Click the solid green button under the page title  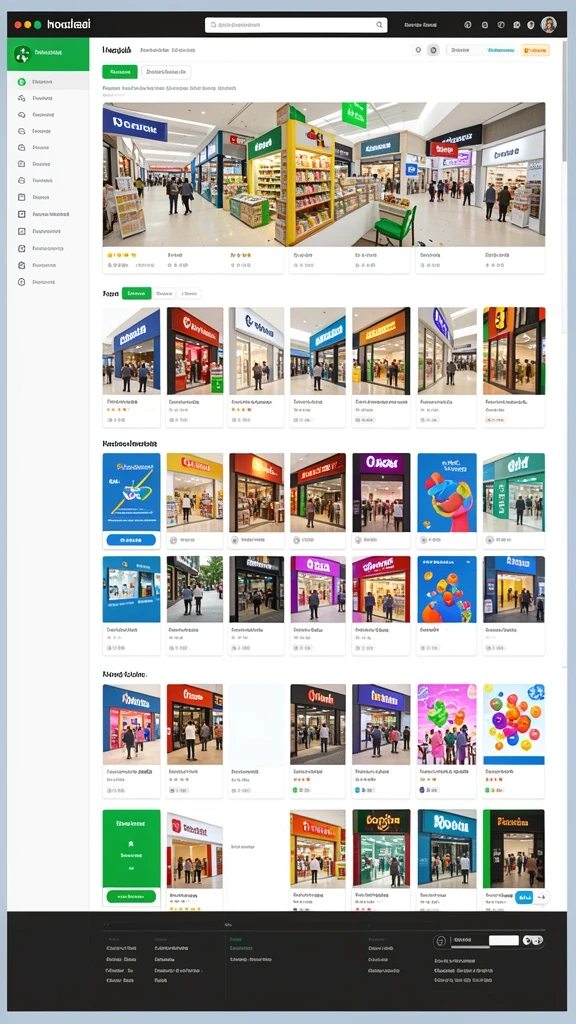pyautogui.click(x=120, y=72)
